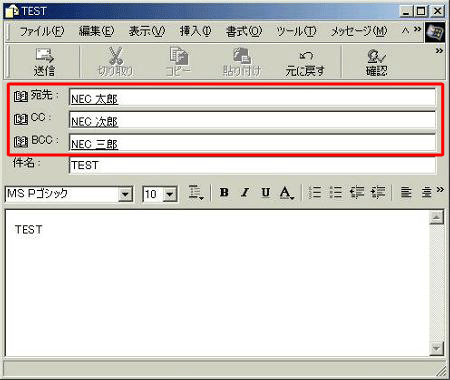Click the Paste (貼り付け) toolbar icon
Viewport: 450px width, 380px height.
click(x=242, y=55)
